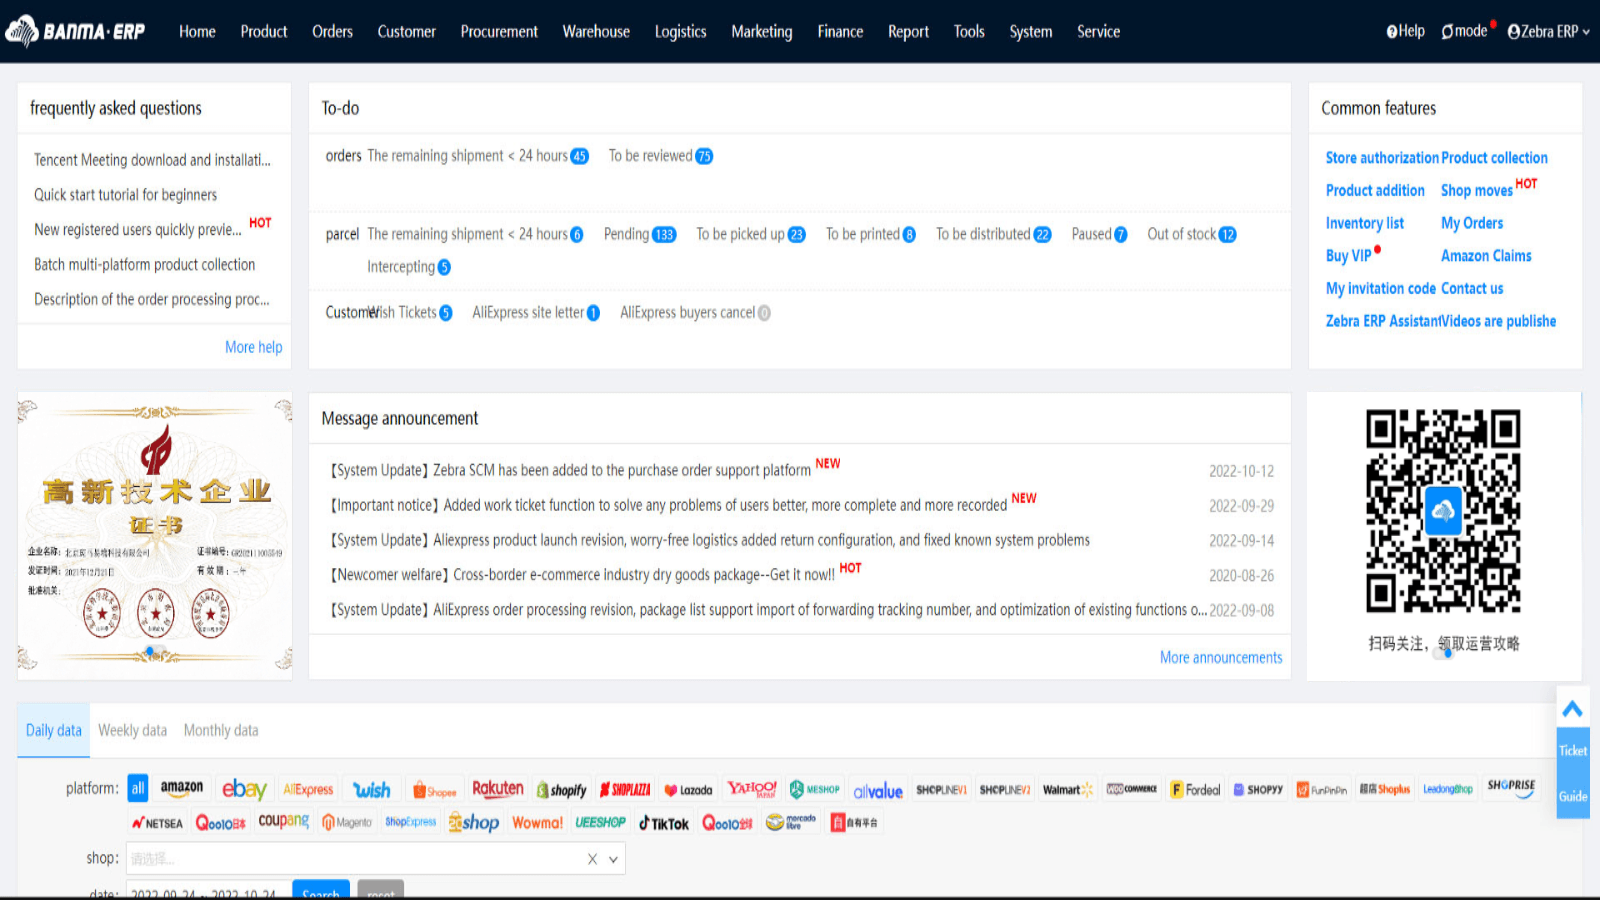The width and height of the screenshot is (1600, 900).
Task: Click the Walmart platform icon
Action: coord(1066,789)
